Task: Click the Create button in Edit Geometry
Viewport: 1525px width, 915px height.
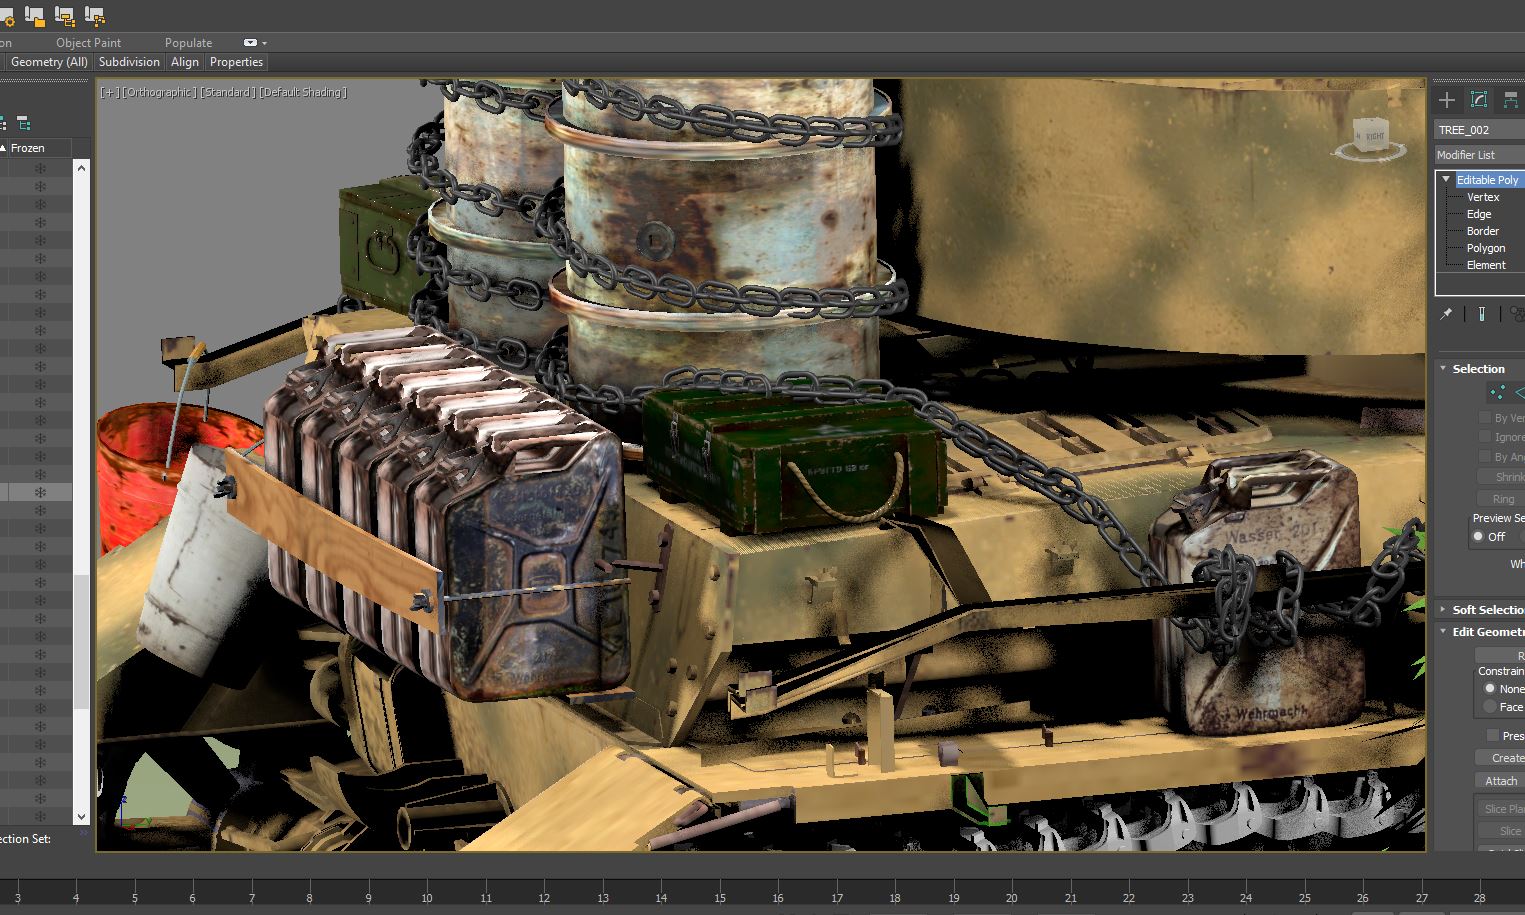Action: point(1500,758)
